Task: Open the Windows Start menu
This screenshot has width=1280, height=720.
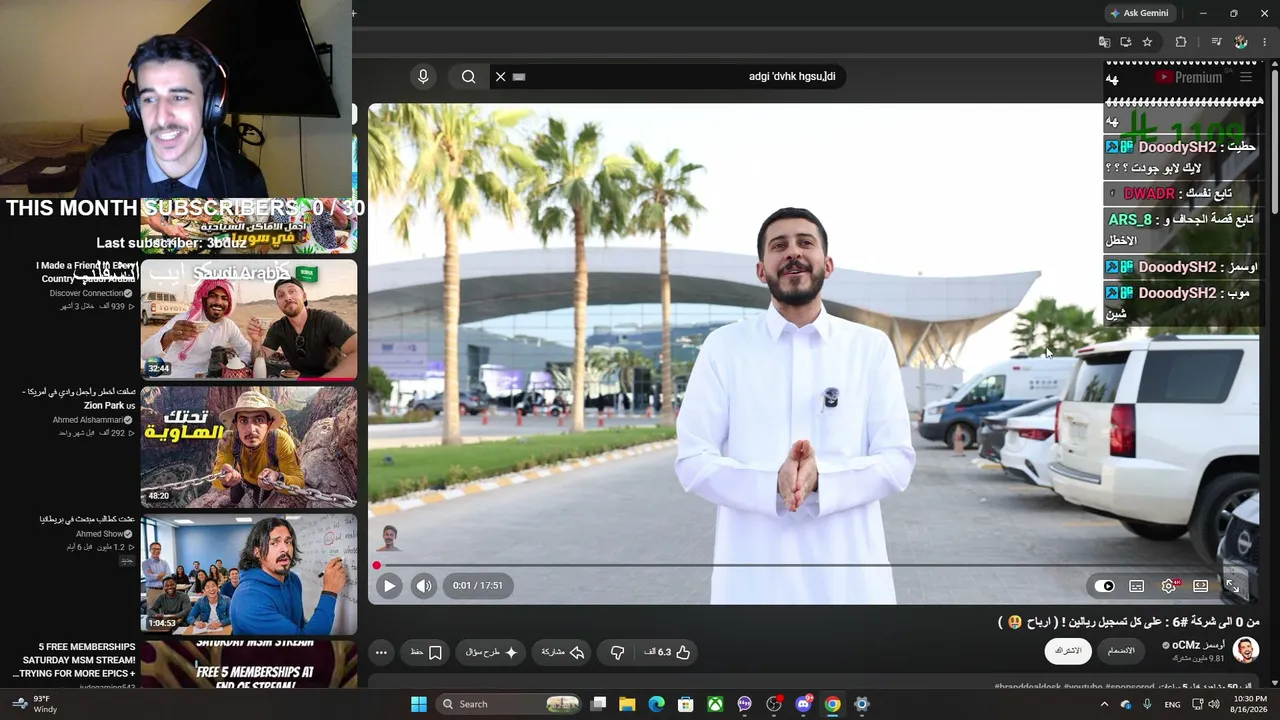Action: tap(418, 704)
